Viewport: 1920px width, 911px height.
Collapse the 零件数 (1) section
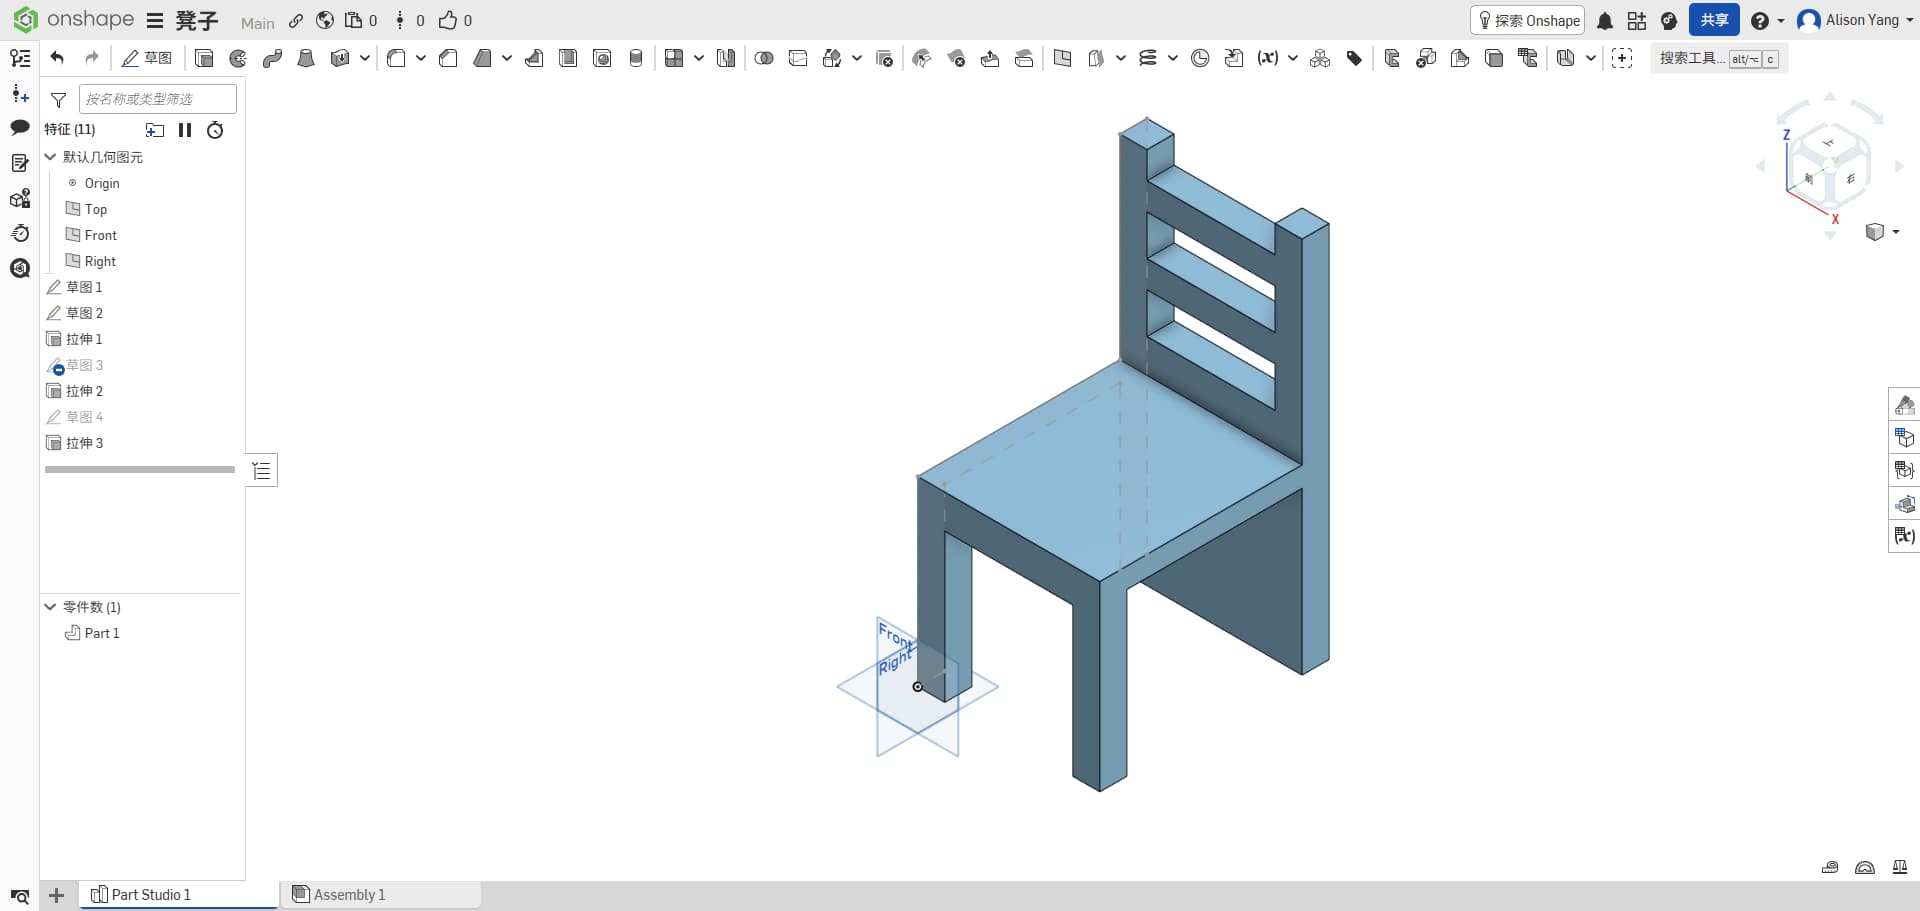pyautogui.click(x=50, y=607)
